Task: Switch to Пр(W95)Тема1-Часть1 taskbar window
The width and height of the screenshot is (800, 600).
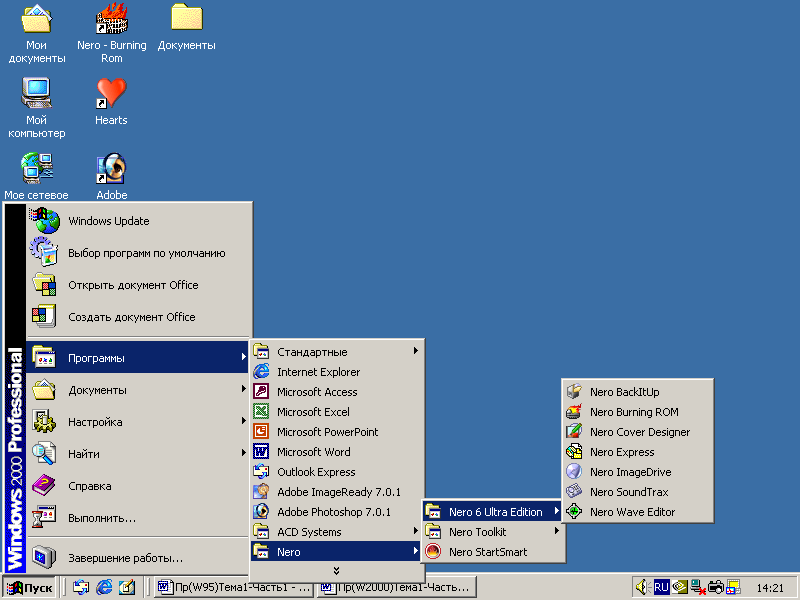Action: click(x=233, y=587)
